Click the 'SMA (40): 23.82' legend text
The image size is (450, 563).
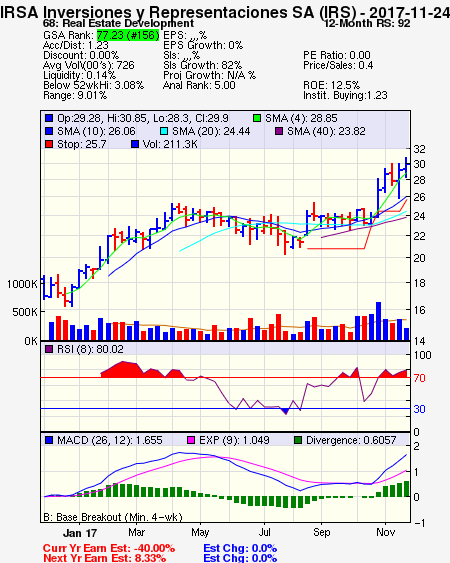coord(326,131)
